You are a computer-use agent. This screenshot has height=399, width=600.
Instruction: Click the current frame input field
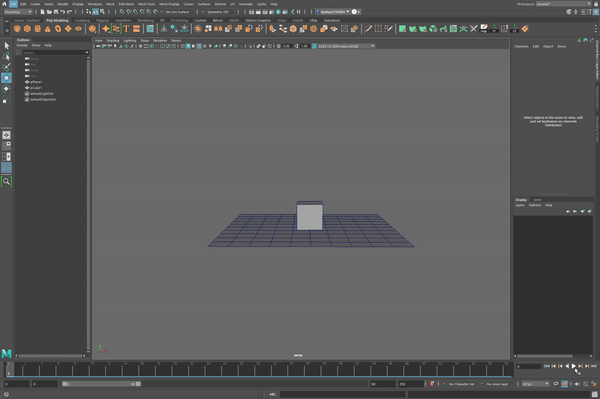(x=528, y=366)
